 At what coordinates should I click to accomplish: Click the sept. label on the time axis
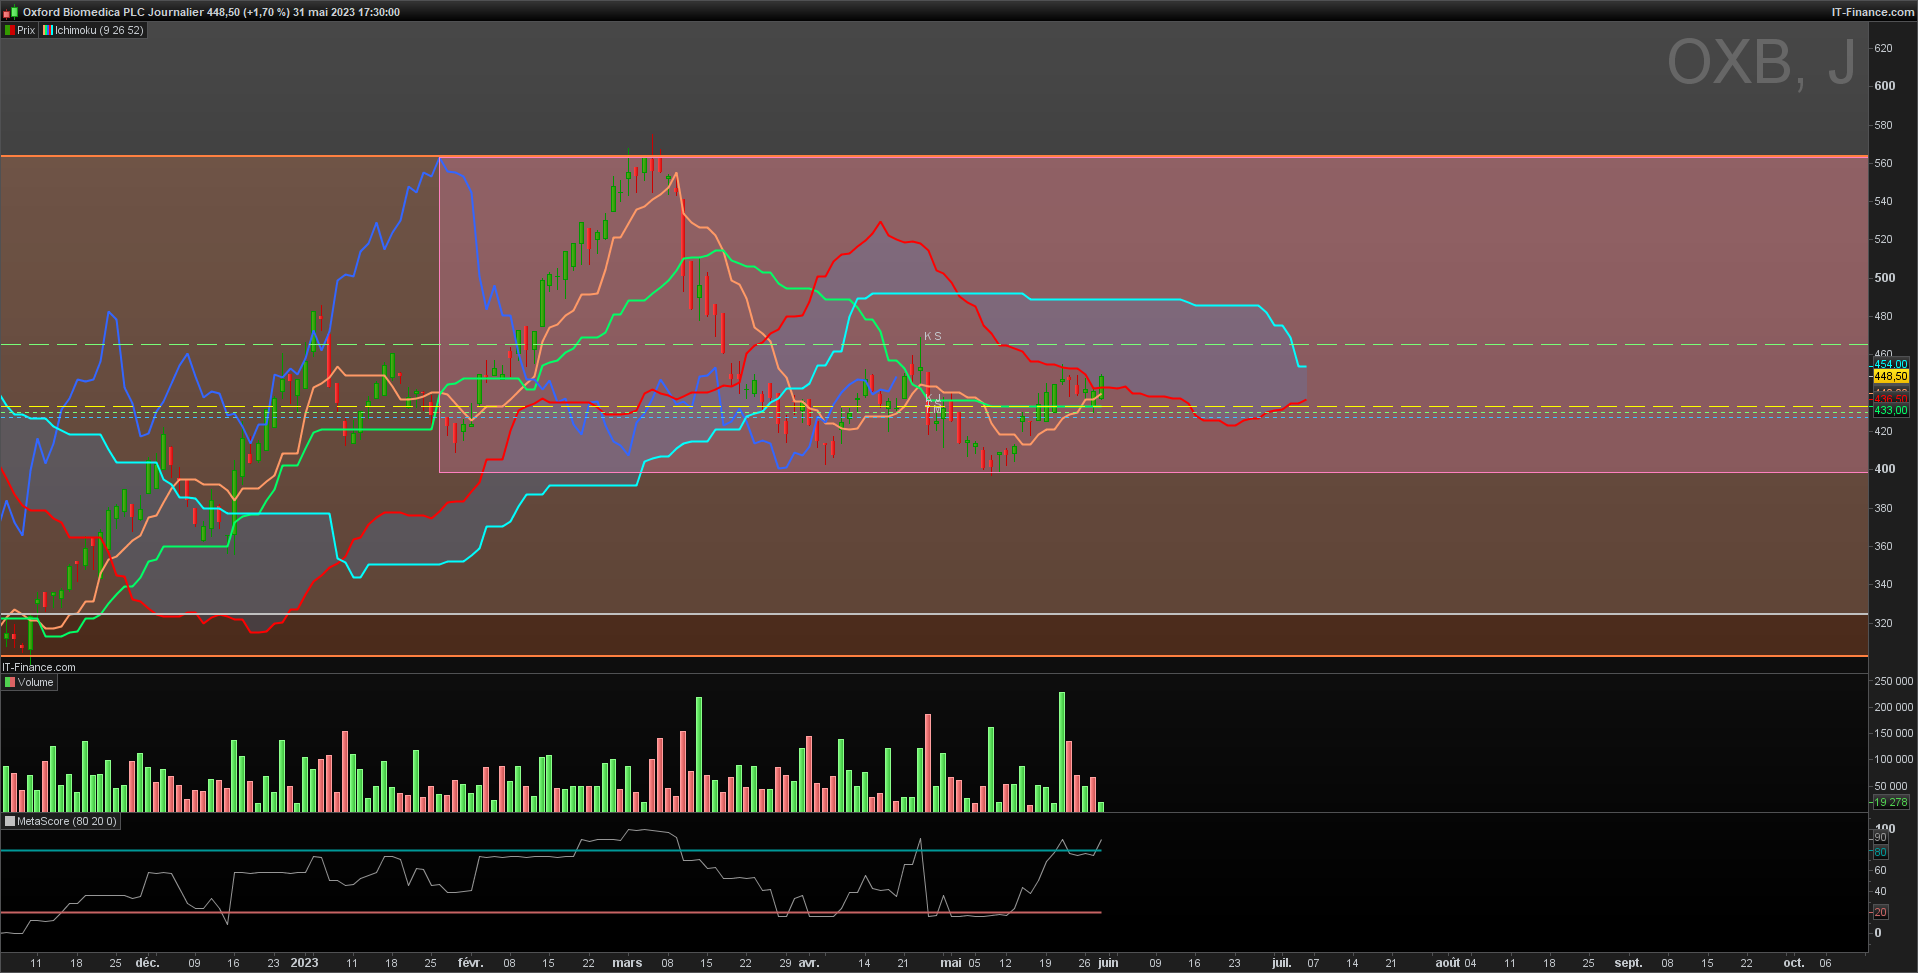[x=1628, y=963]
